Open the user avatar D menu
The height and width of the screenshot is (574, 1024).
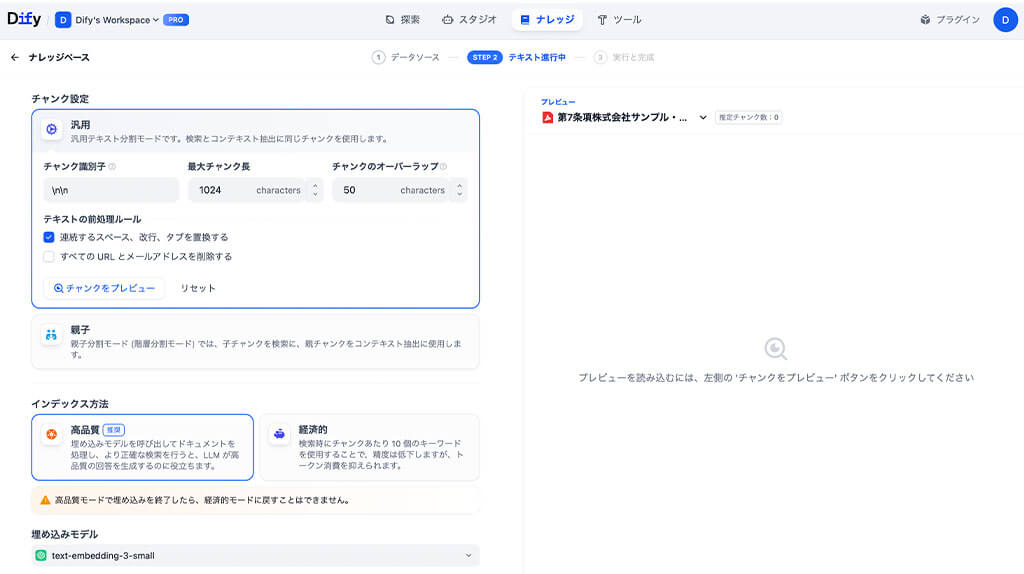[x=1004, y=19]
